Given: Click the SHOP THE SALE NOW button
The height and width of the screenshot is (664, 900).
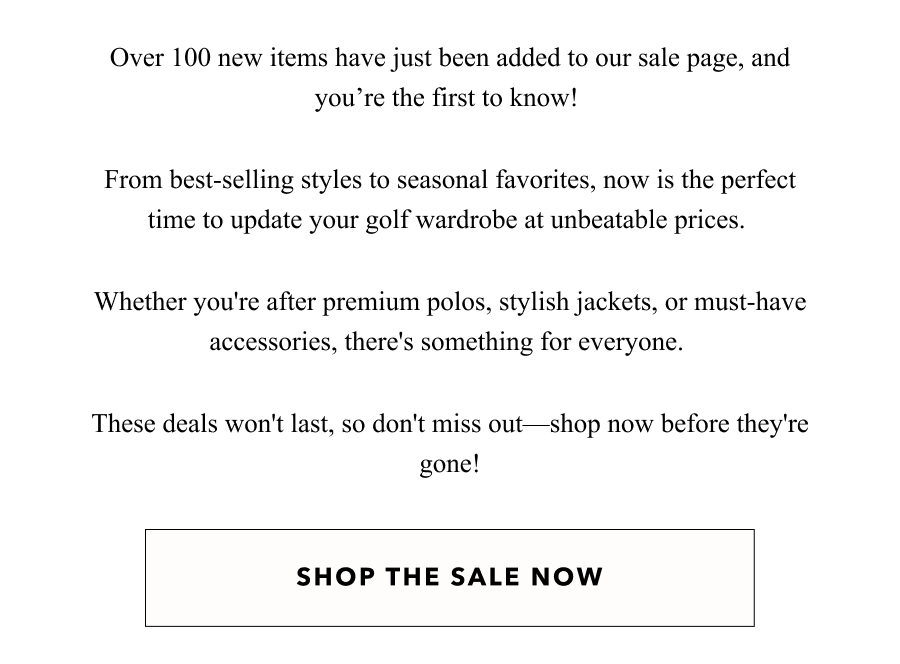Looking at the screenshot, I should (449, 577).
